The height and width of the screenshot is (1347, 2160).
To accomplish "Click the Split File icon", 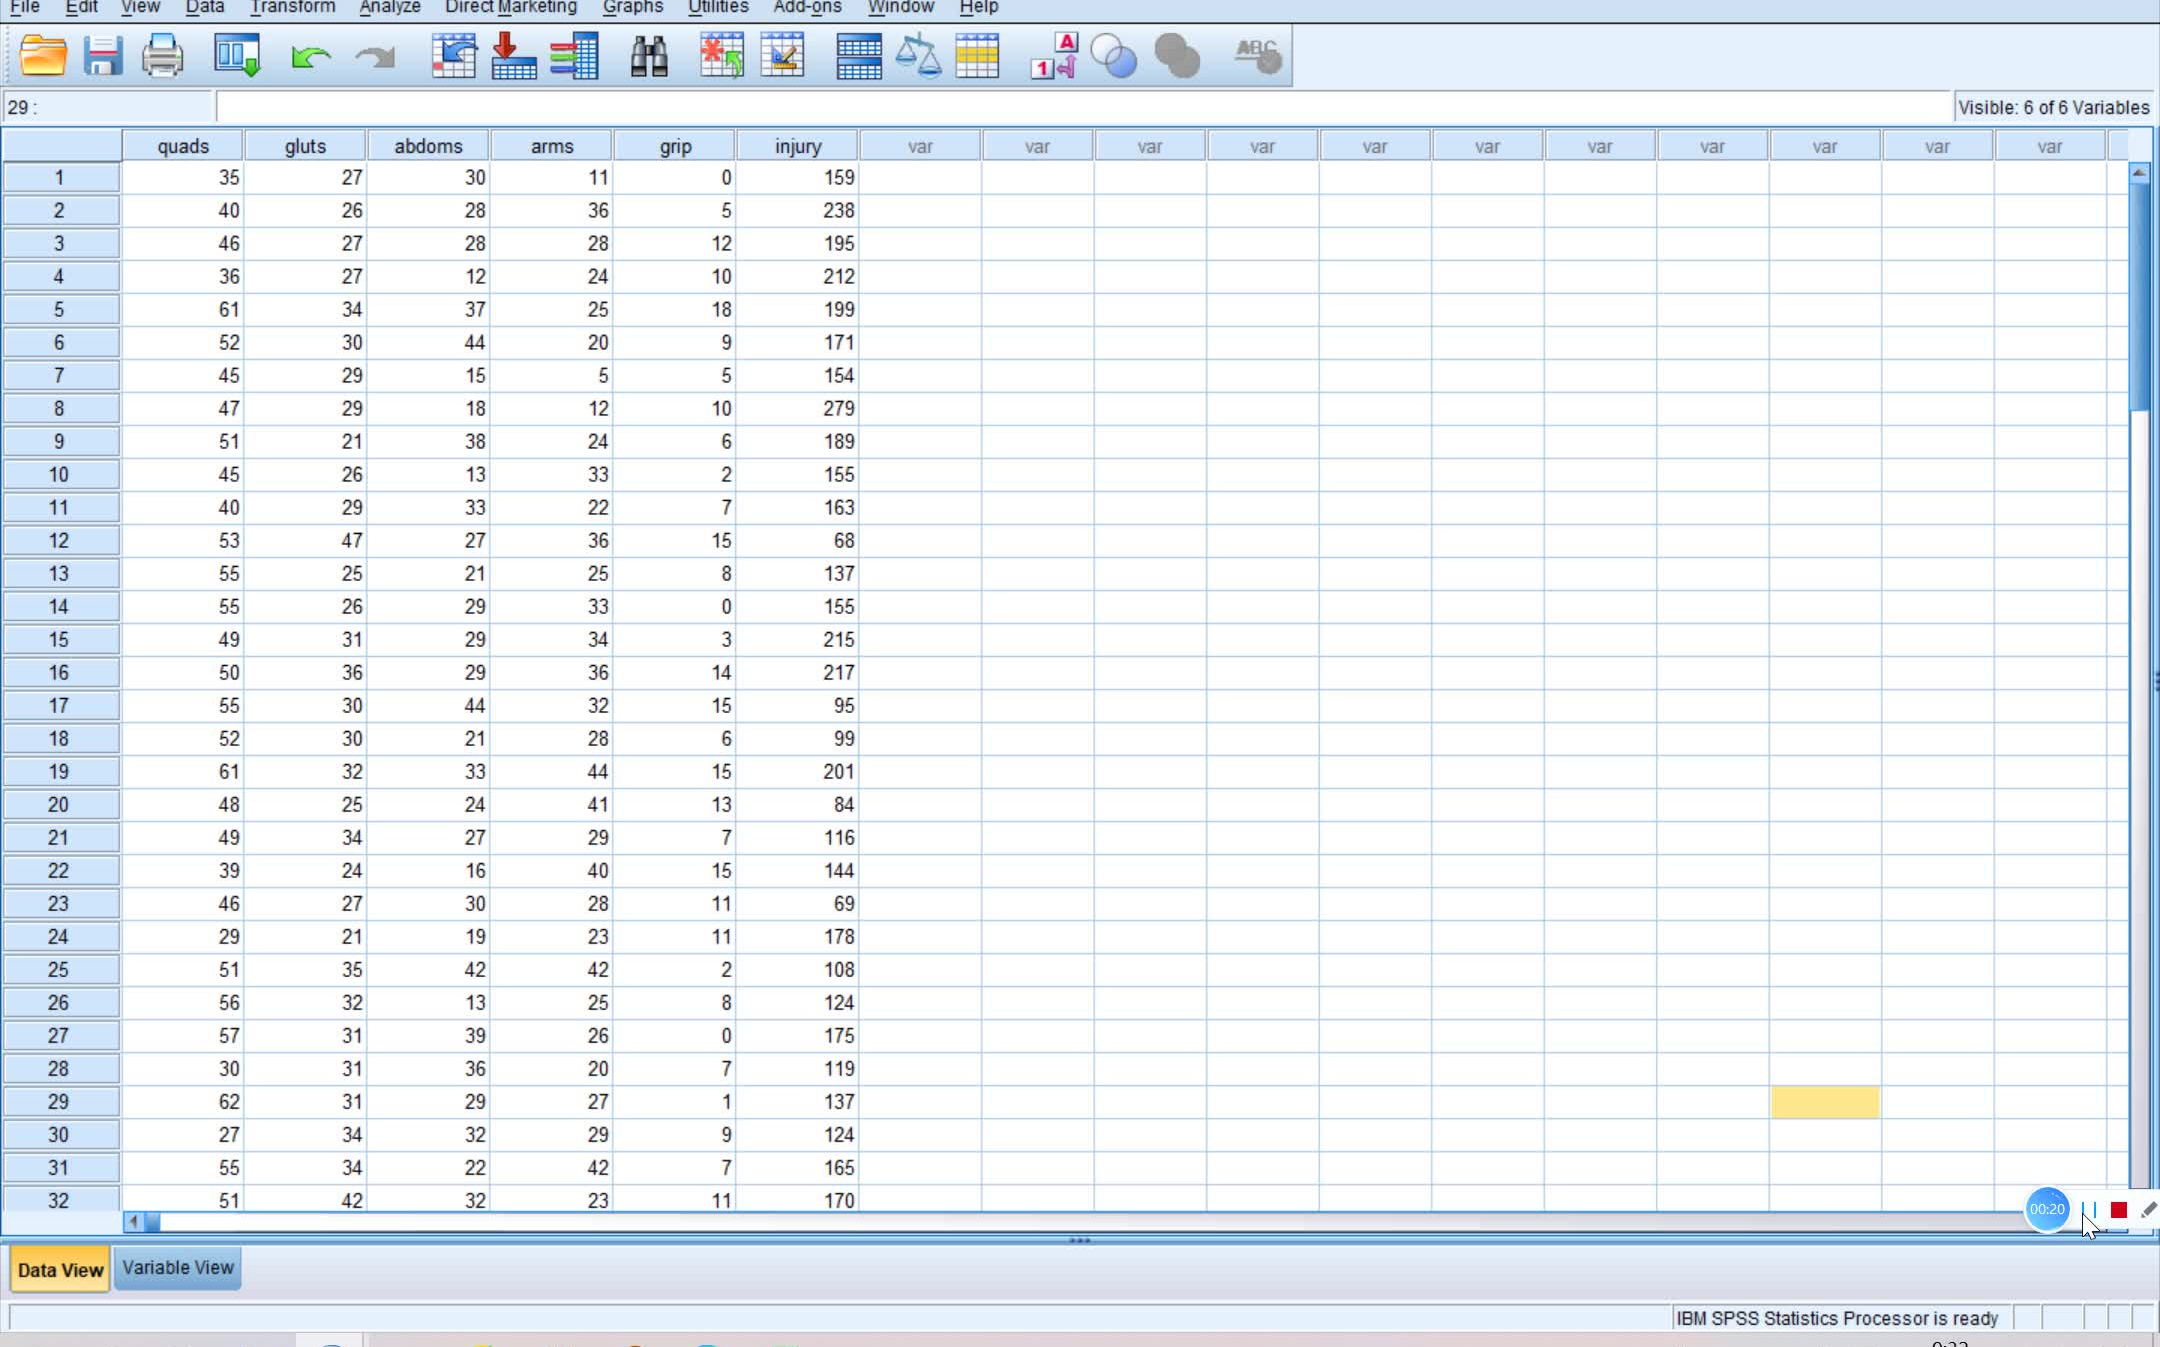I will [x=858, y=55].
